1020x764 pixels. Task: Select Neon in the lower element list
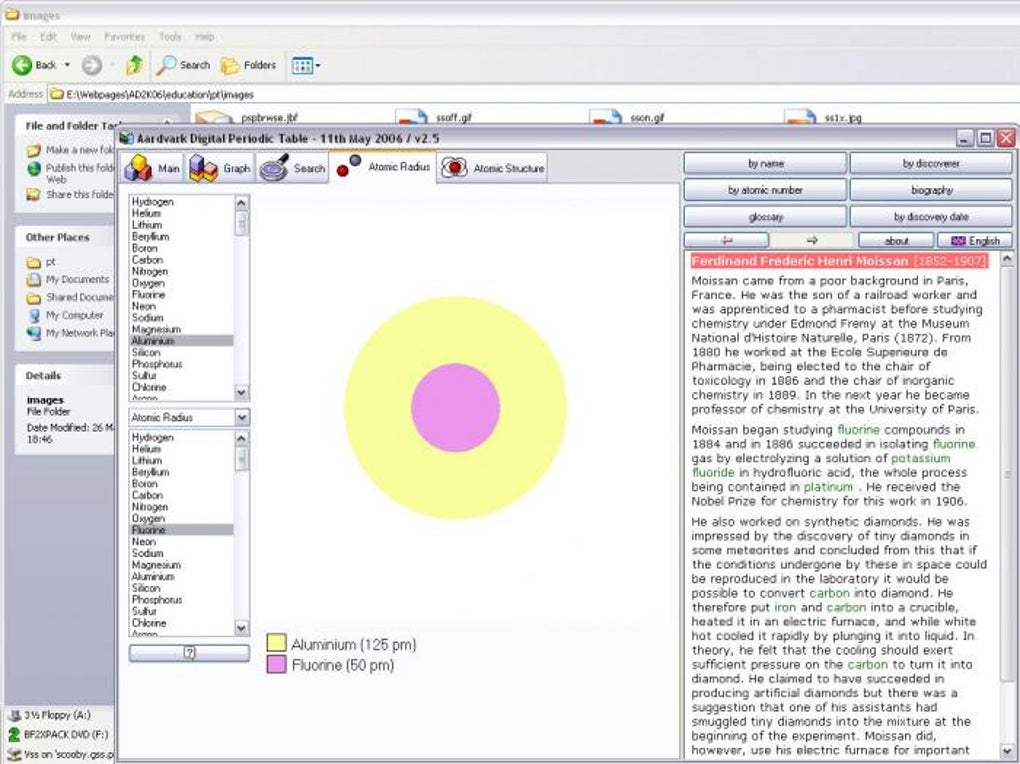point(146,542)
